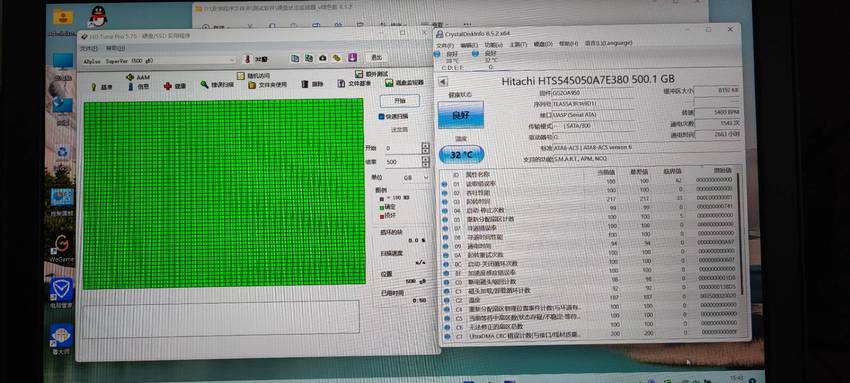Image resolution: width=850 pixels, height=383 pixels.
Task: Click the Start scan button
Action: tap(400, 101)
